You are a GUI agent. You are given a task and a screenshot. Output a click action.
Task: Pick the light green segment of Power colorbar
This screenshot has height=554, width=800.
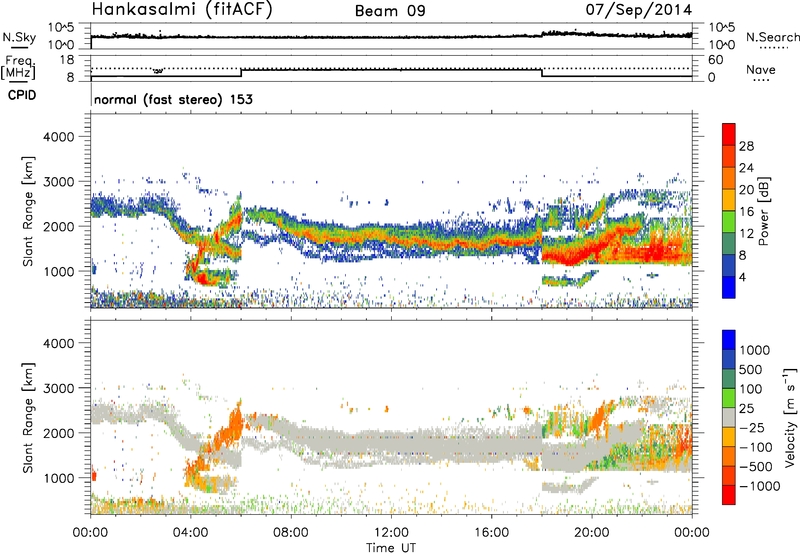click(729, 222)
